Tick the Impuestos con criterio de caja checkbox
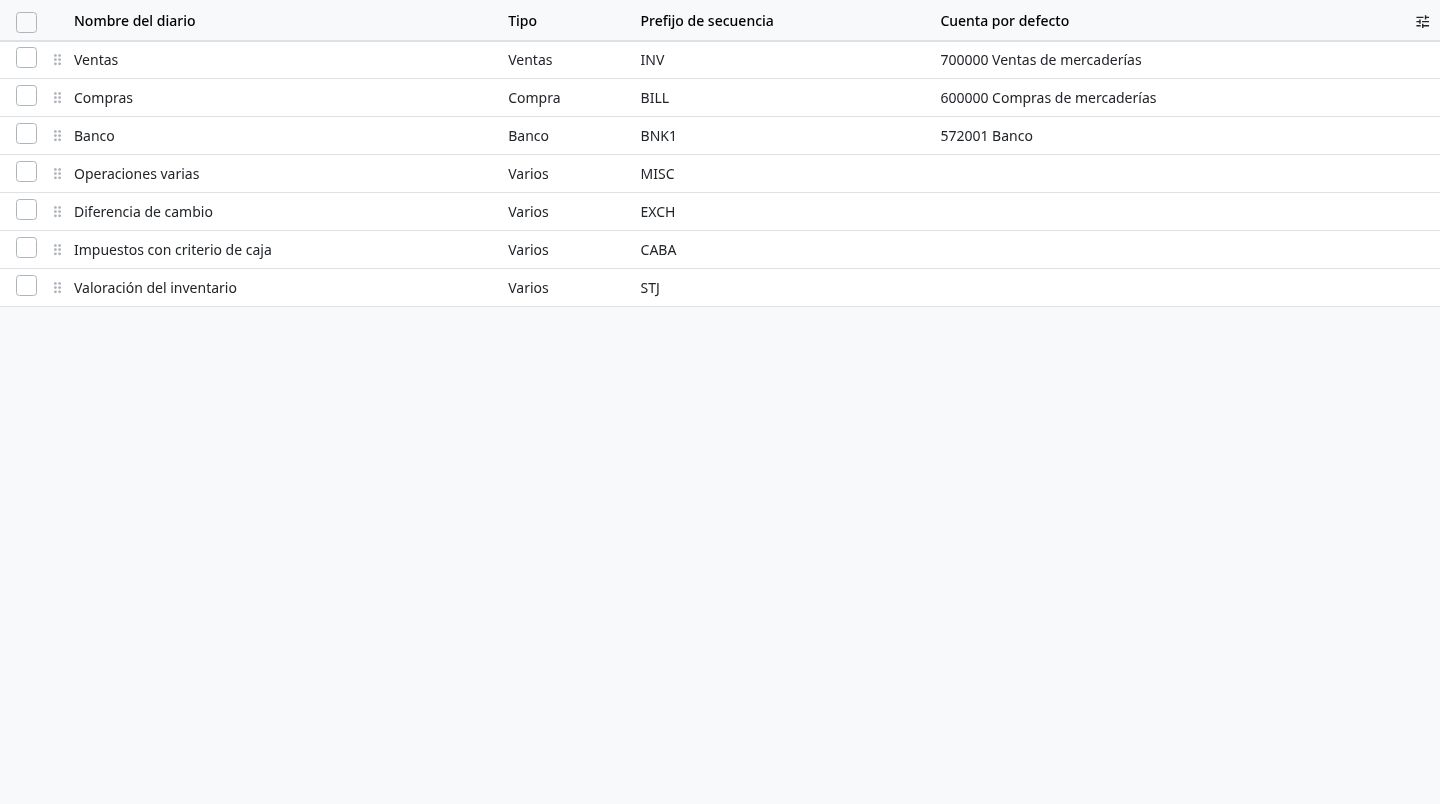 [x=27, y=248]
